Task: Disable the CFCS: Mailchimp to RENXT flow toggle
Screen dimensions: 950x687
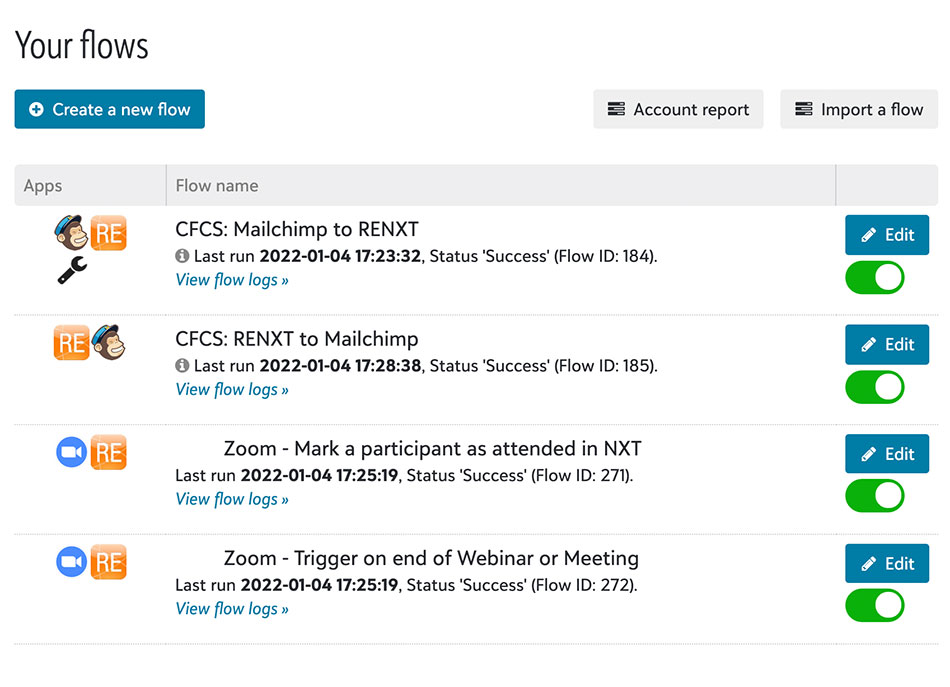Action: pos(874,278)
